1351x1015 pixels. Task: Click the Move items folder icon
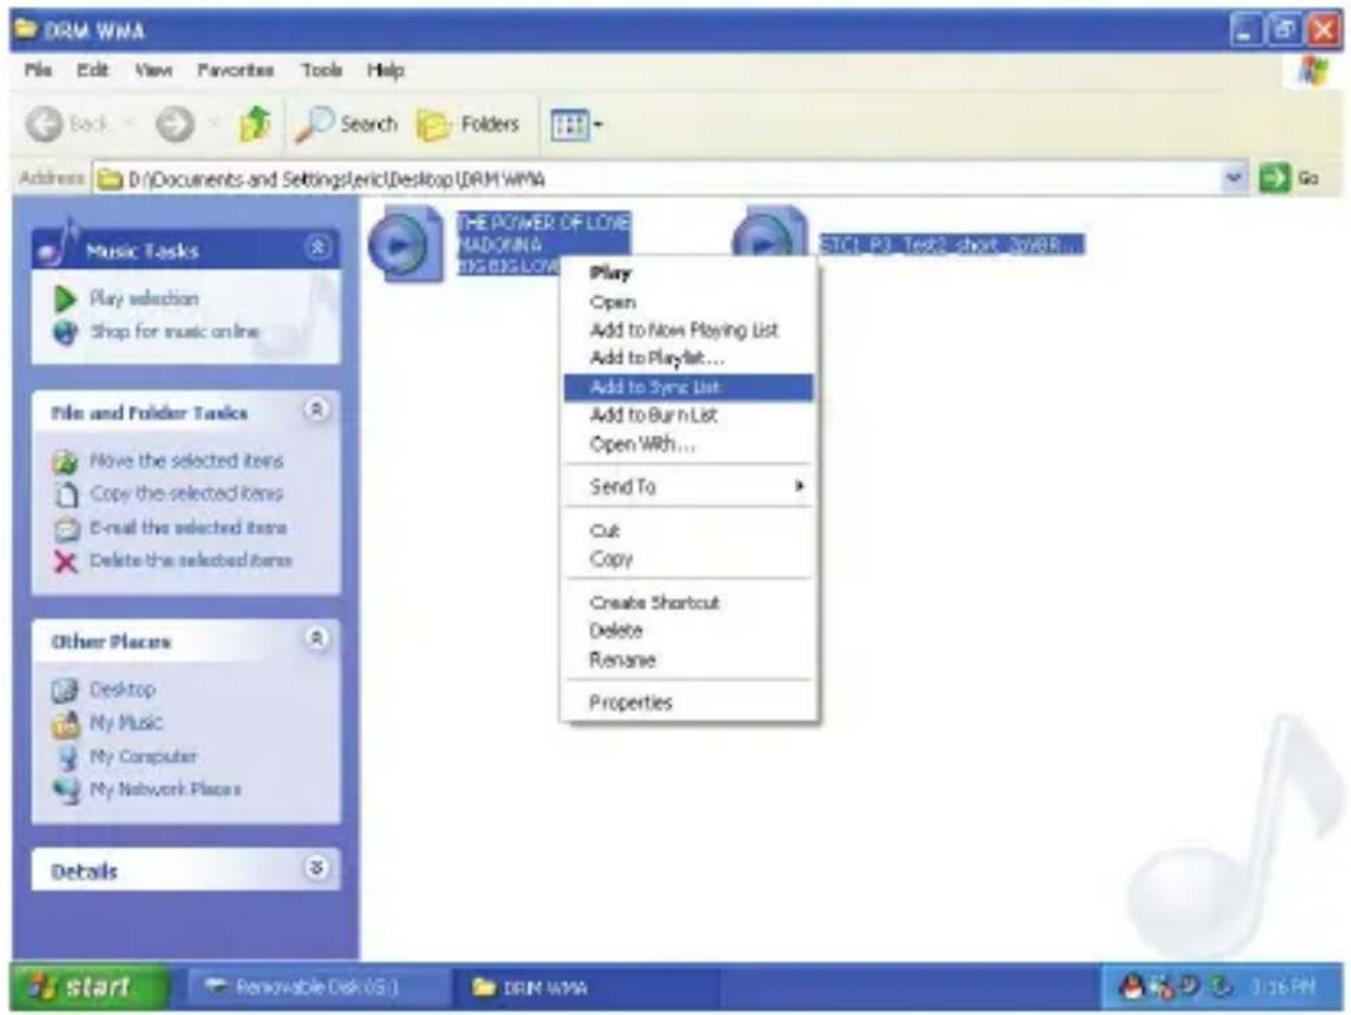65,461
